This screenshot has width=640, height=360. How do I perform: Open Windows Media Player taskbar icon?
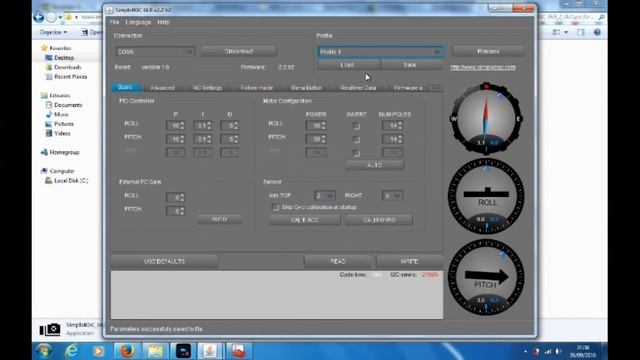coord(98,351)
